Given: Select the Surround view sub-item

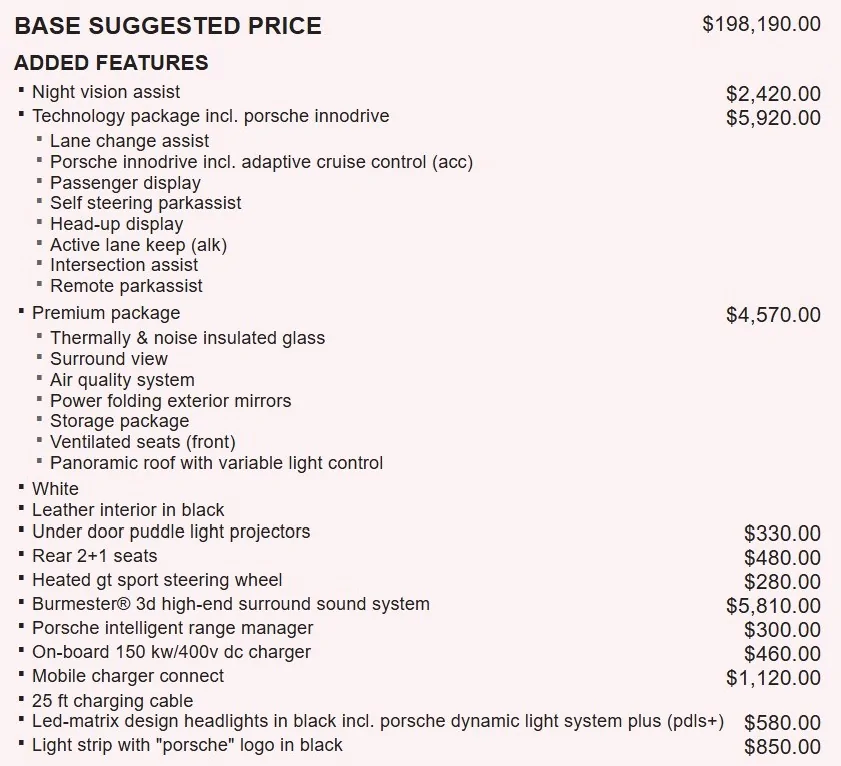Looking at the screenshot, I should click(x=109, y=358).
